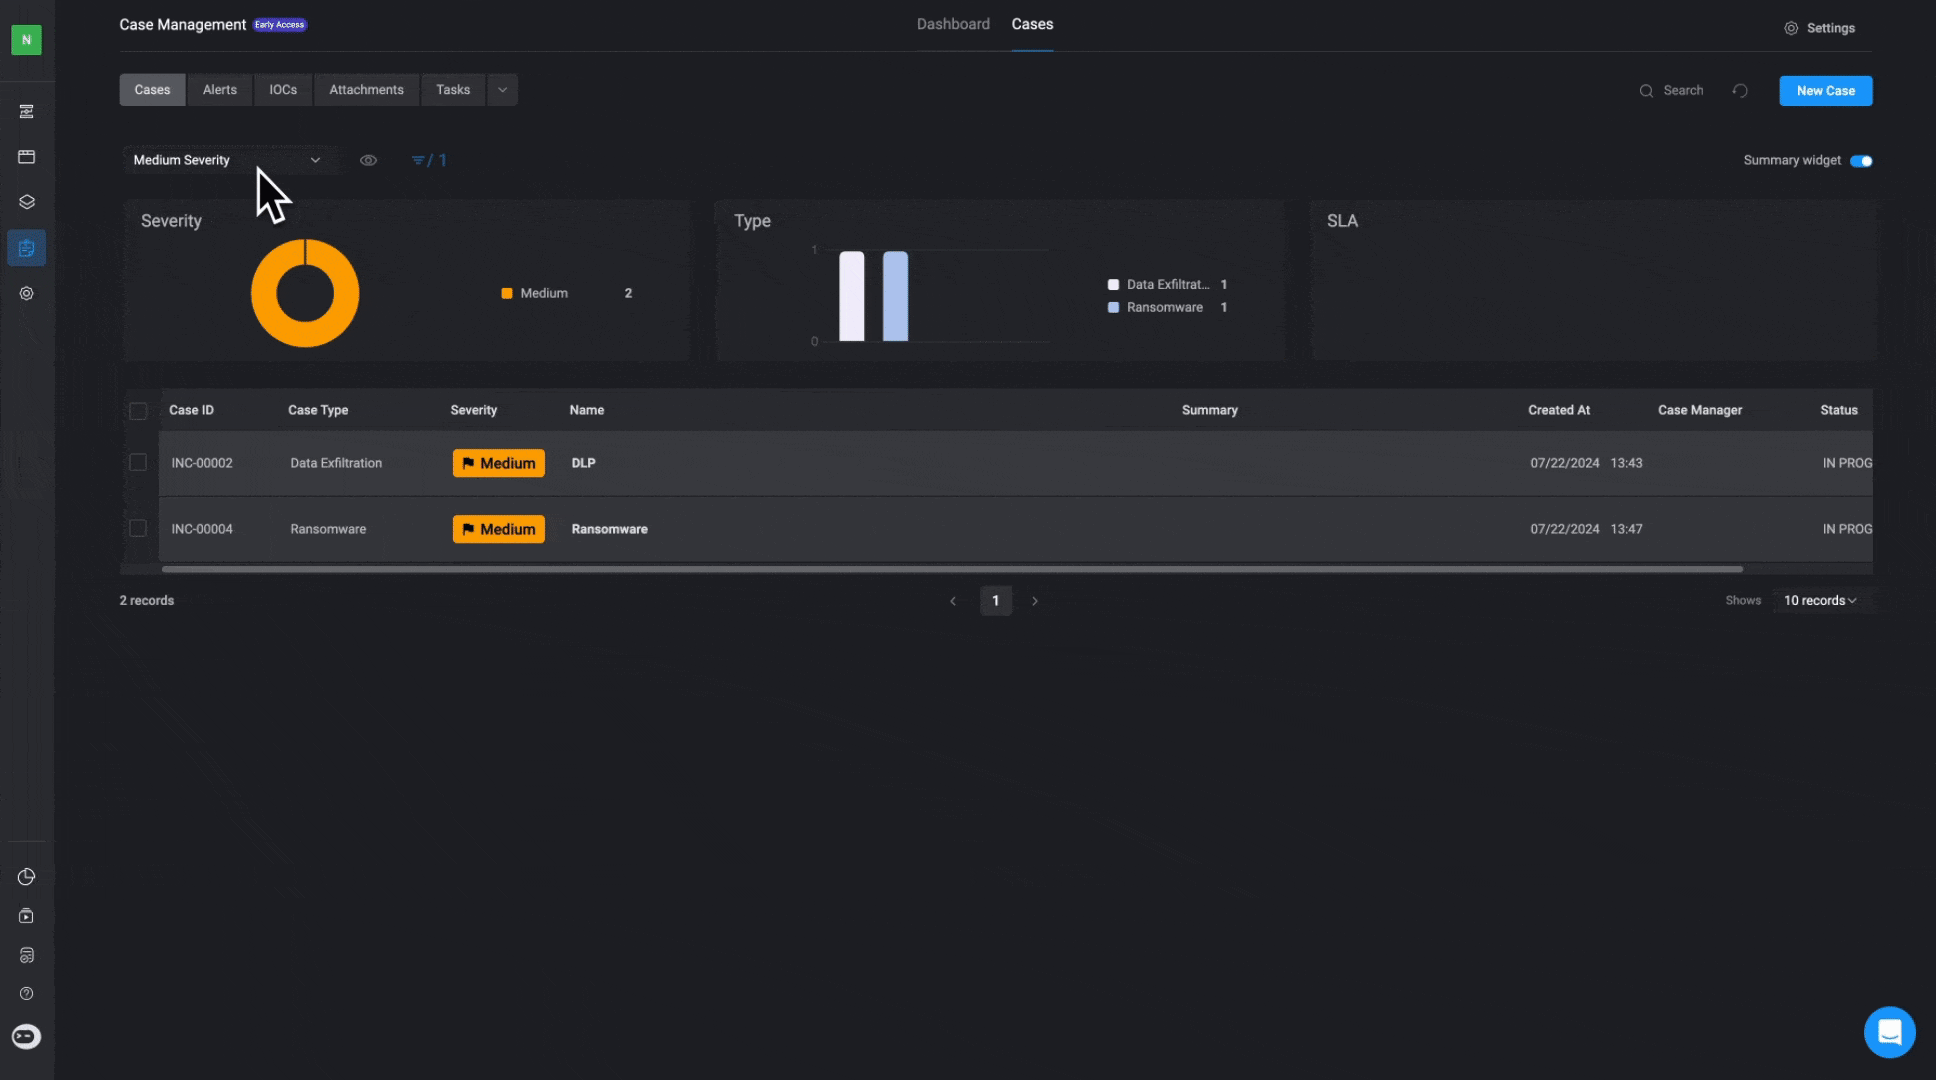This screenshot has width=1936, height=1080.
Task: Open the layers icon in sidebar
Action: click(27, 202)
